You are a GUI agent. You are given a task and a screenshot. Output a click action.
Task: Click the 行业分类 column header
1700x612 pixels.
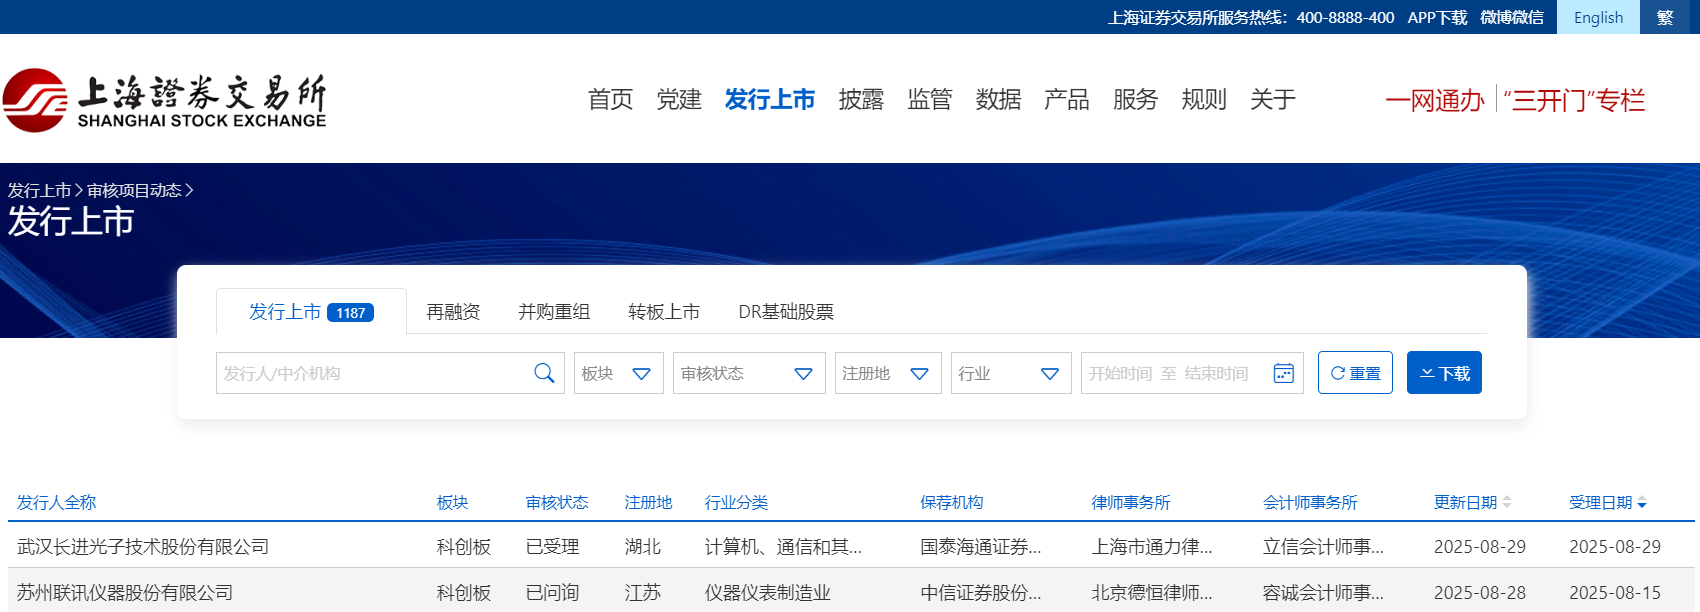pos(736,502)
